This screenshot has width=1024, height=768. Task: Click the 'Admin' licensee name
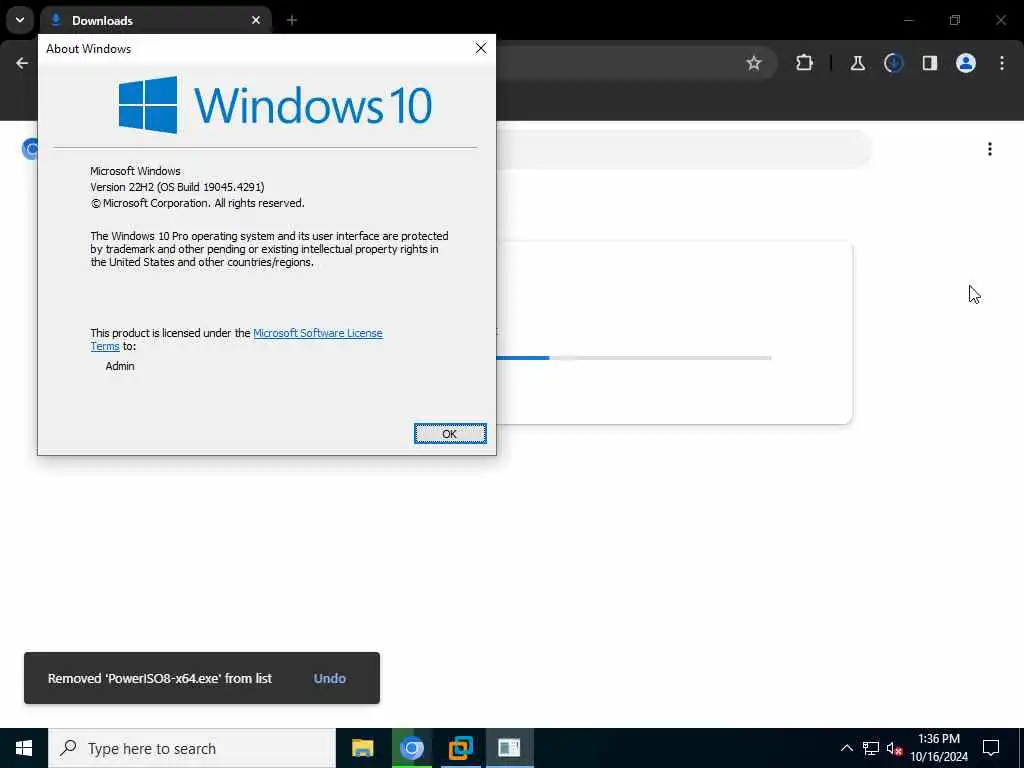(120, 366)
